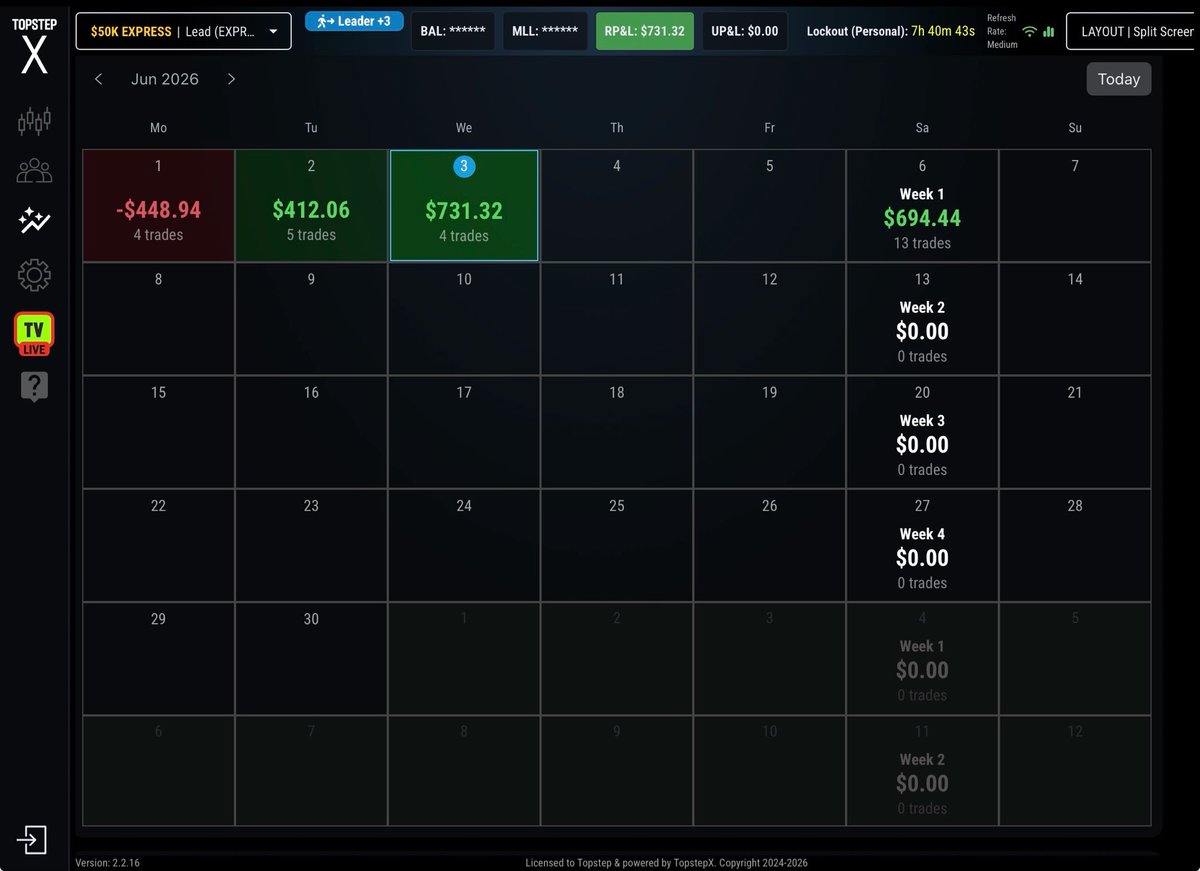Click the WiFi connection status icon
Viewport: 1200px width, 871px height.
tap(1029, 31)
